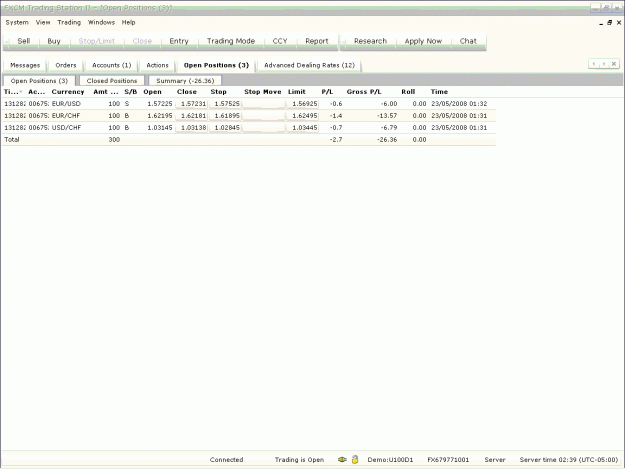Click Close price 1.57231 for EUR/USD
This screenshot has width=625, height=469.
click(x=192, y=104)
